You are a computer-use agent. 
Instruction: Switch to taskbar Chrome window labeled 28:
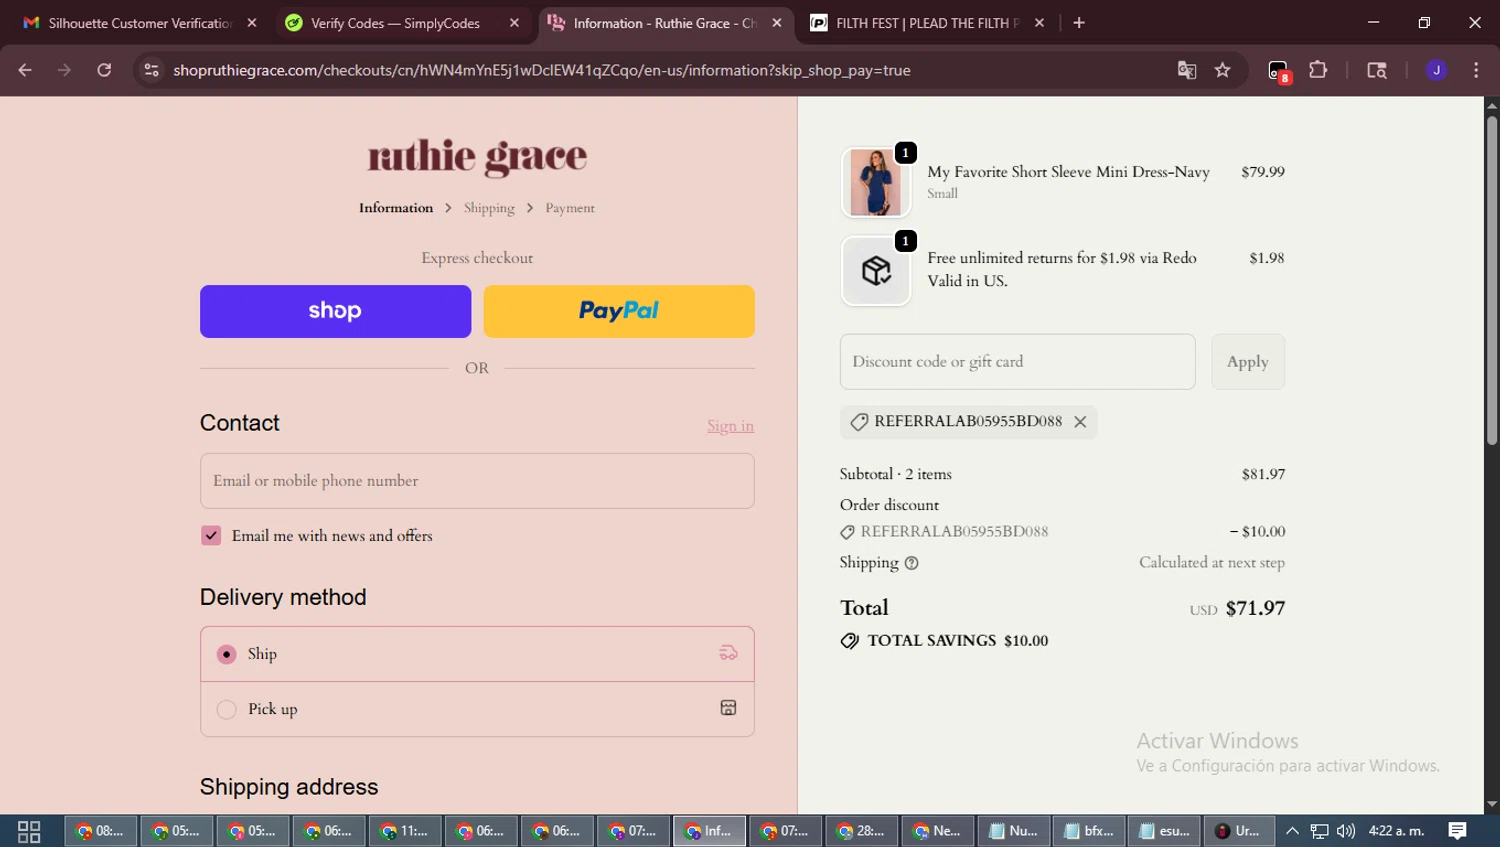(861, 831)
